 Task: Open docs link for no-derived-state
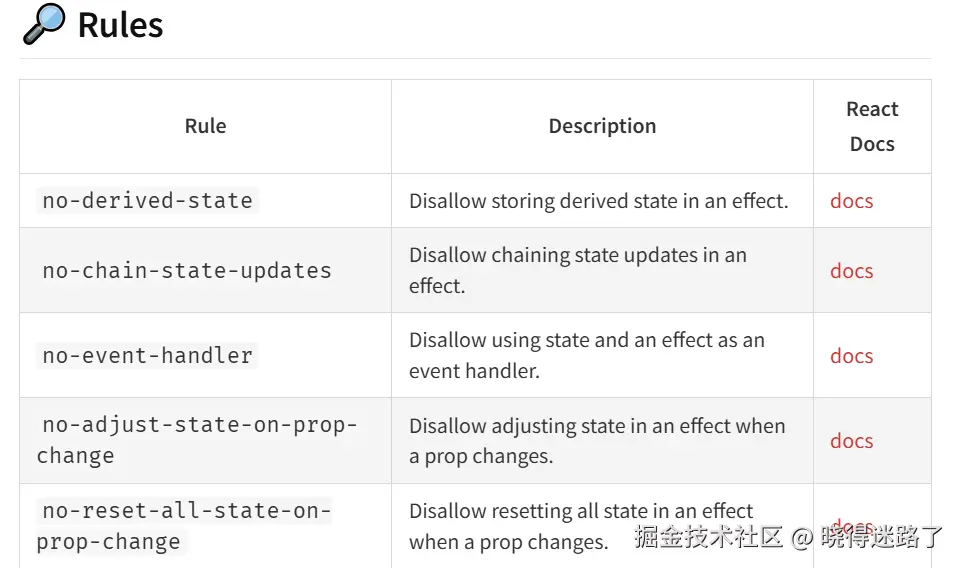[x=851, y=201]
